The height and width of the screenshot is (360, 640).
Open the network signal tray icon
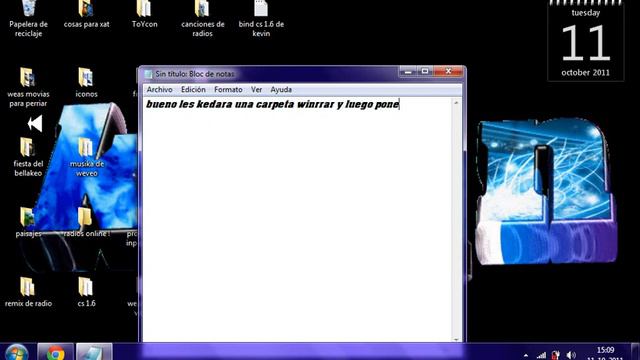[x=541, y=356]
